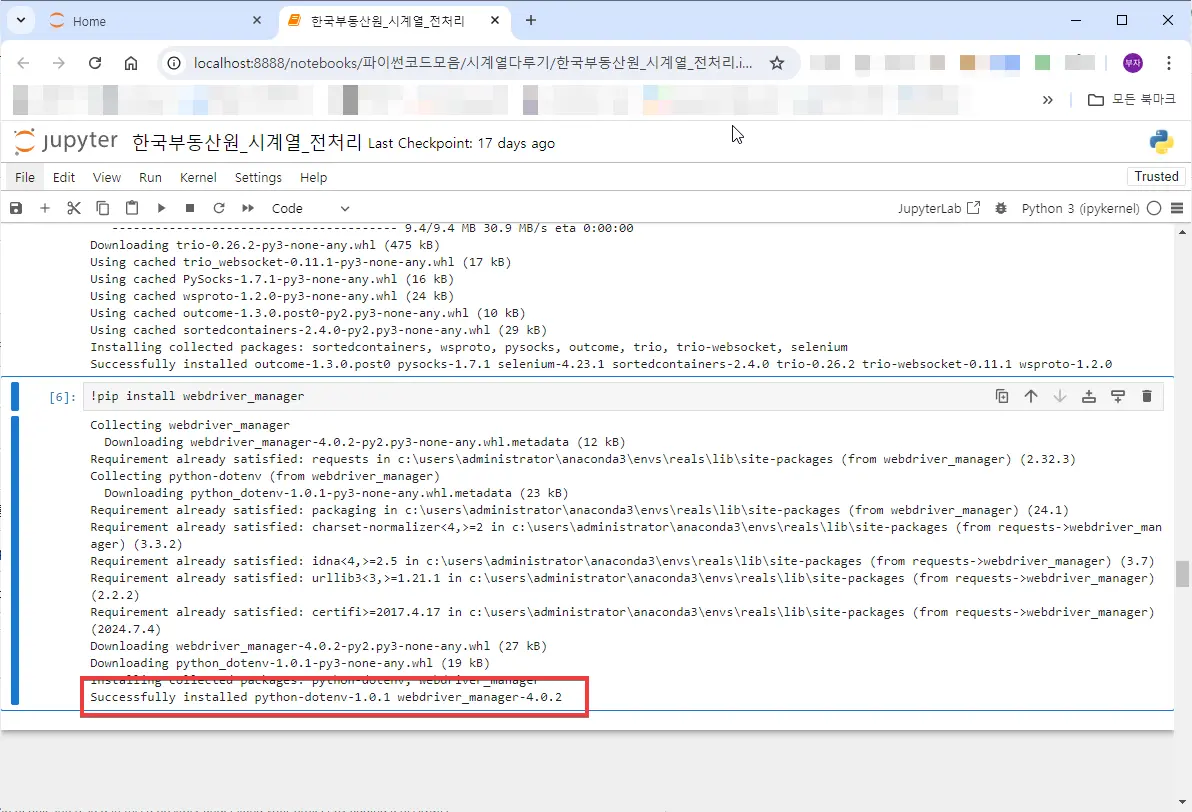Screen dimensions: 1192x812
Task: Show hidden bookmarks with the double chevron
Action: pos(1048,100)
